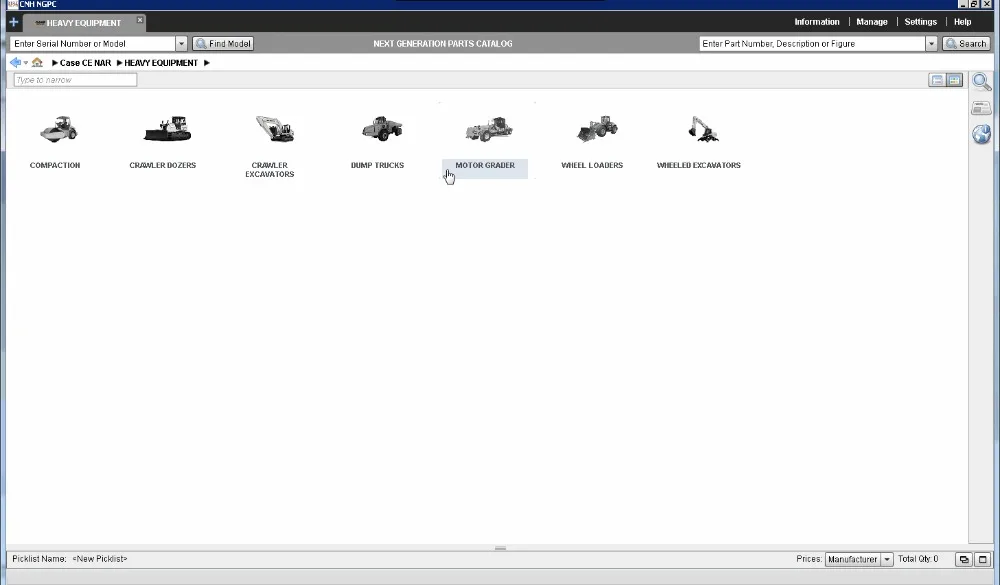Click the <New Picklist> name text
This screenshot has width=1000, height=585.
99,559
